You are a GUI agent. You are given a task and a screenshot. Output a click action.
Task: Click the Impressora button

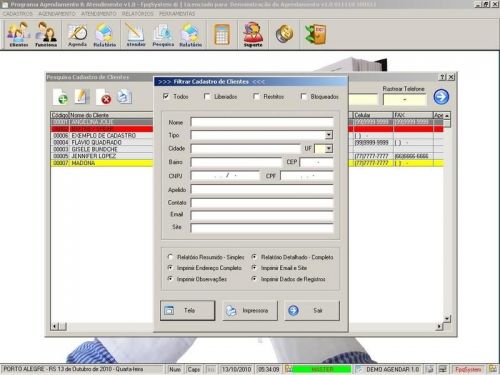250,311
